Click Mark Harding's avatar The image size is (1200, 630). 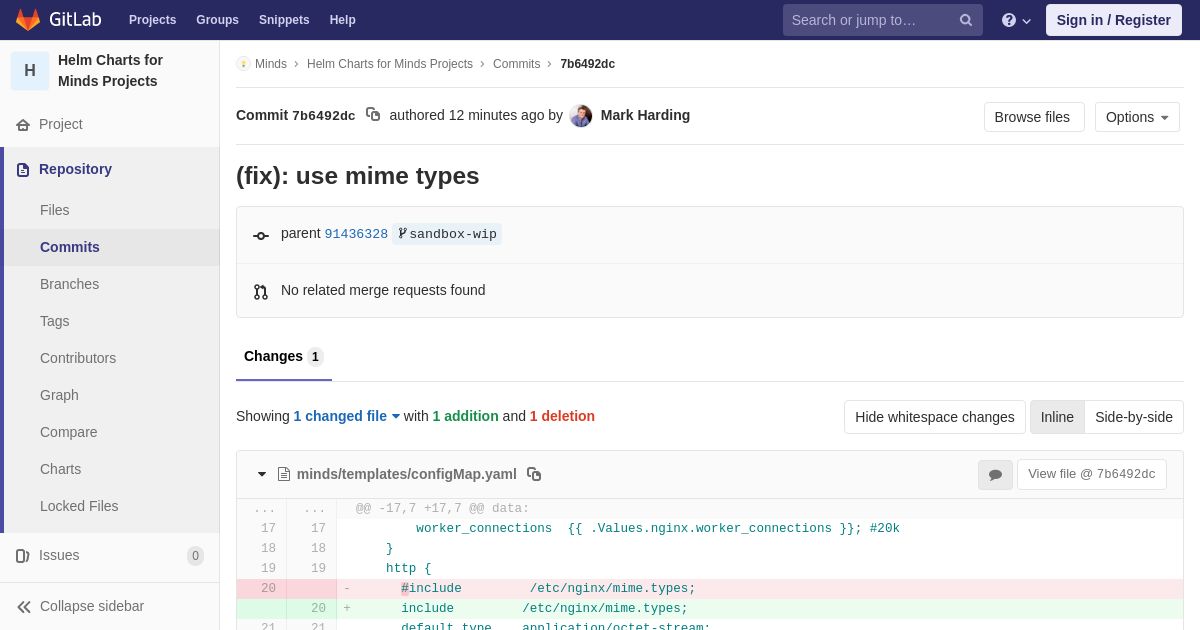coord(581,116)
